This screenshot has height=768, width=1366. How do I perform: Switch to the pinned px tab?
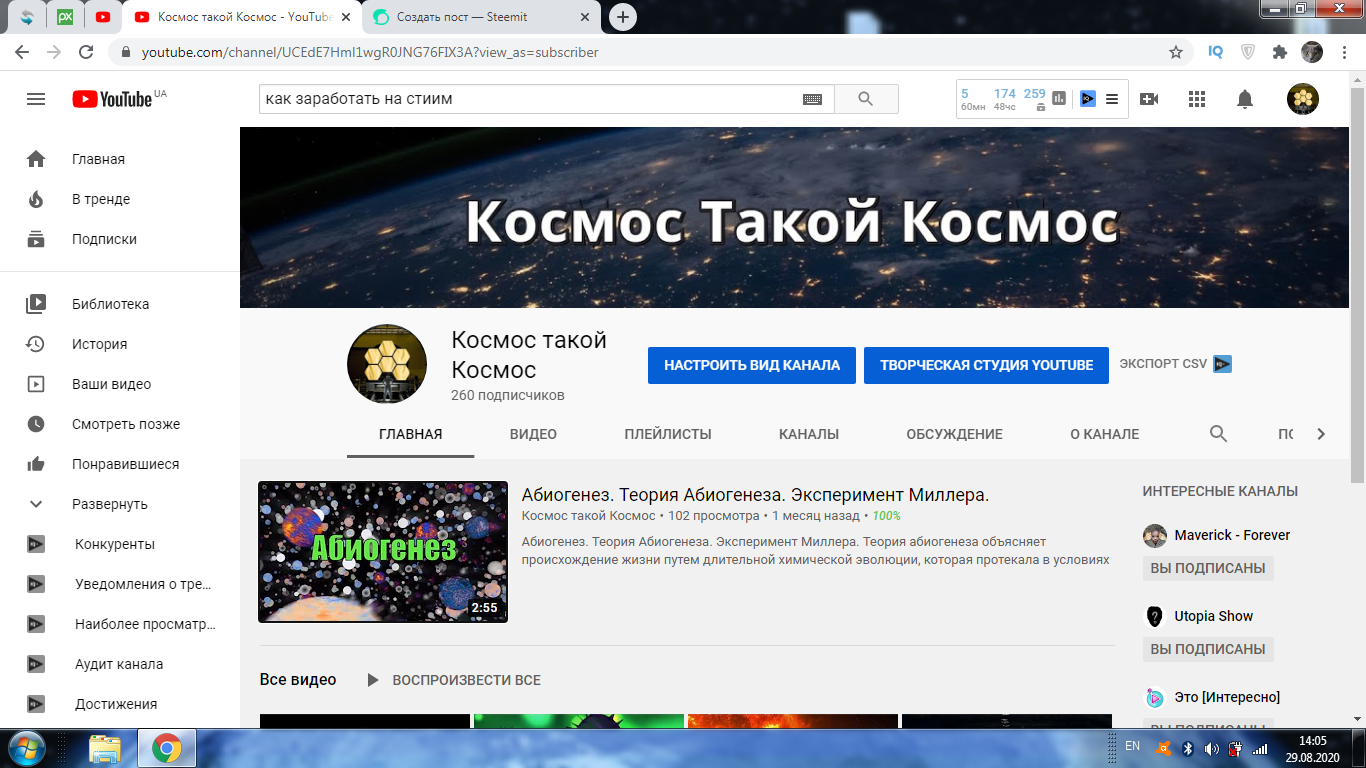65,17
